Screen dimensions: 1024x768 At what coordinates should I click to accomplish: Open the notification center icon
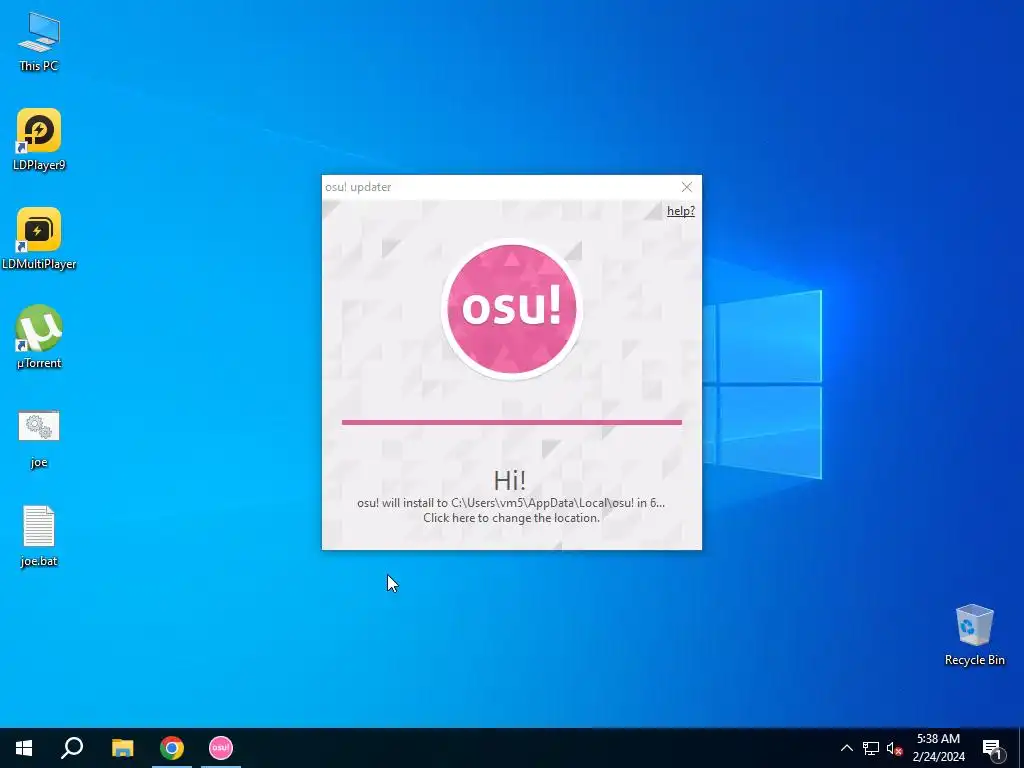pos(993,749)
